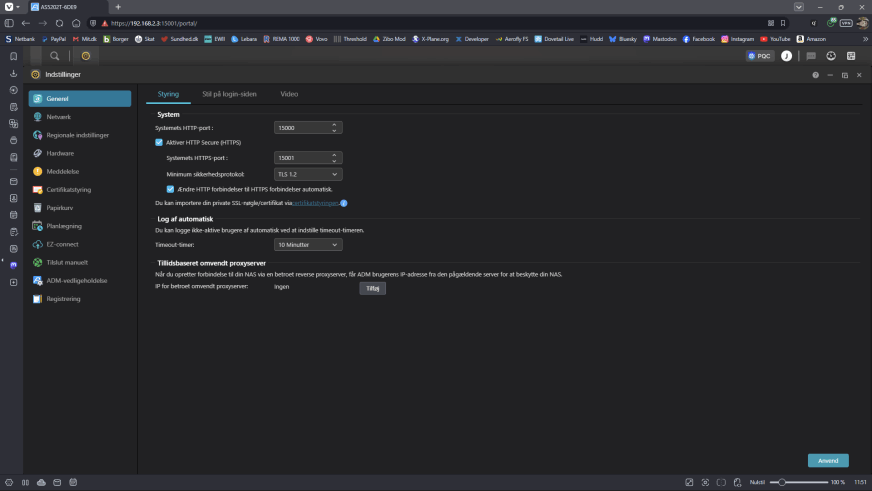Viewport: 872px width, 491px height.
Task: Uncheck automatic HTTP to HTTPS redirect
Action: point(171,188)
